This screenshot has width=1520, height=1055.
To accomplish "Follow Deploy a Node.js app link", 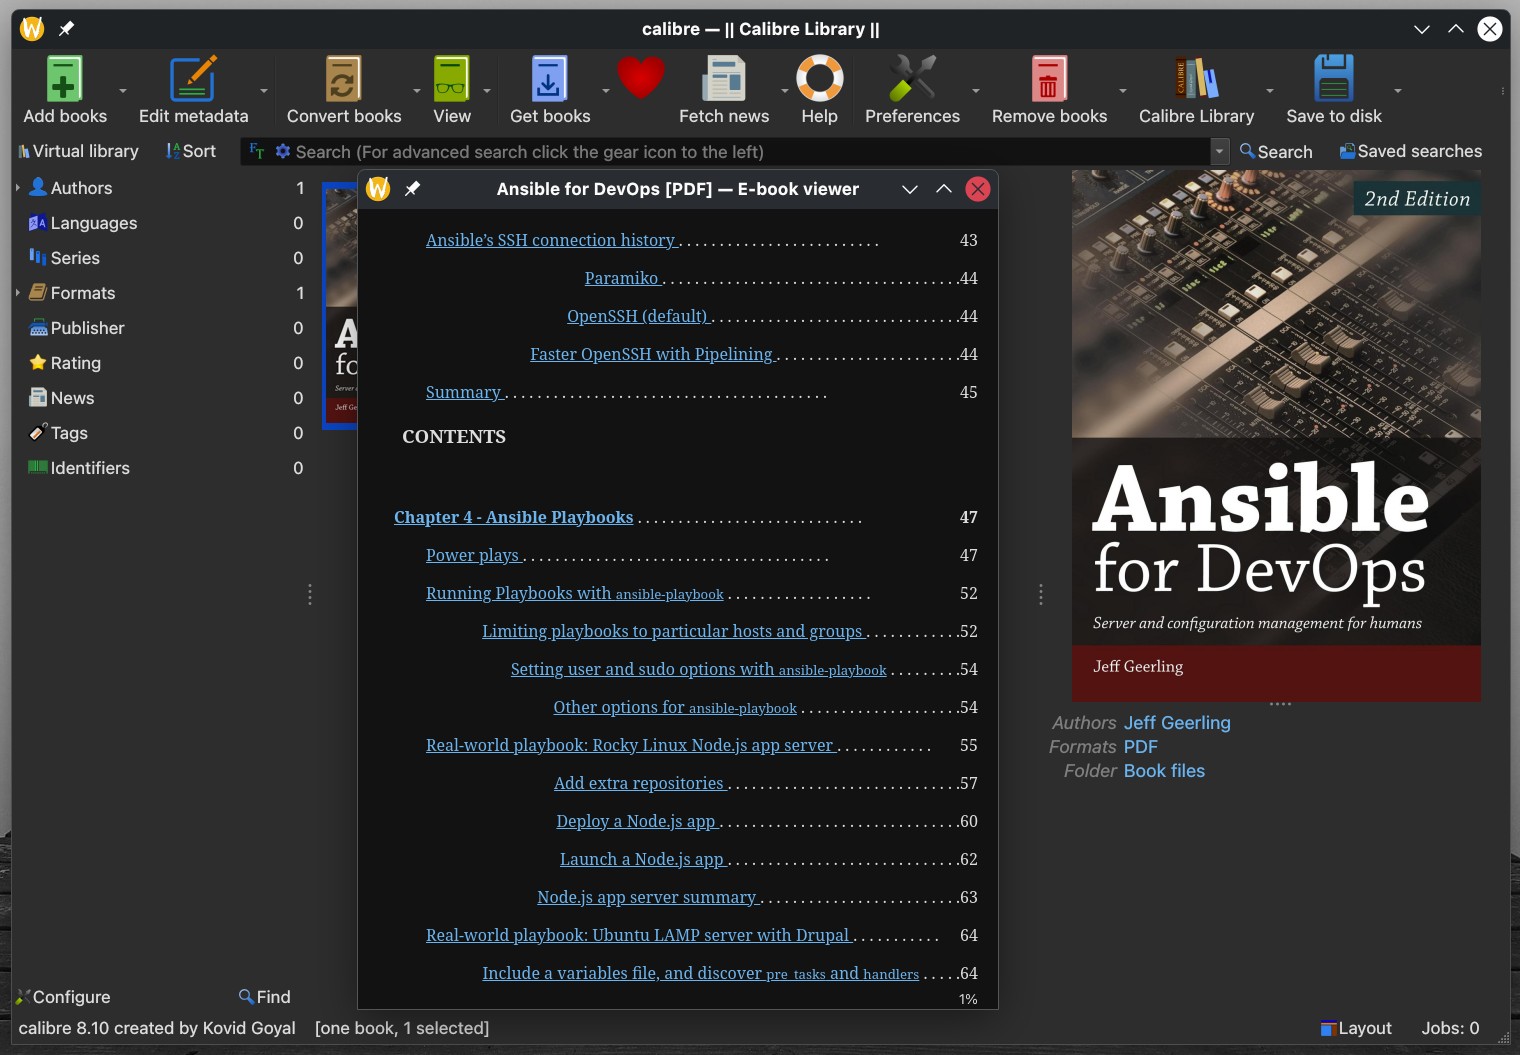I will click(636, 821).
